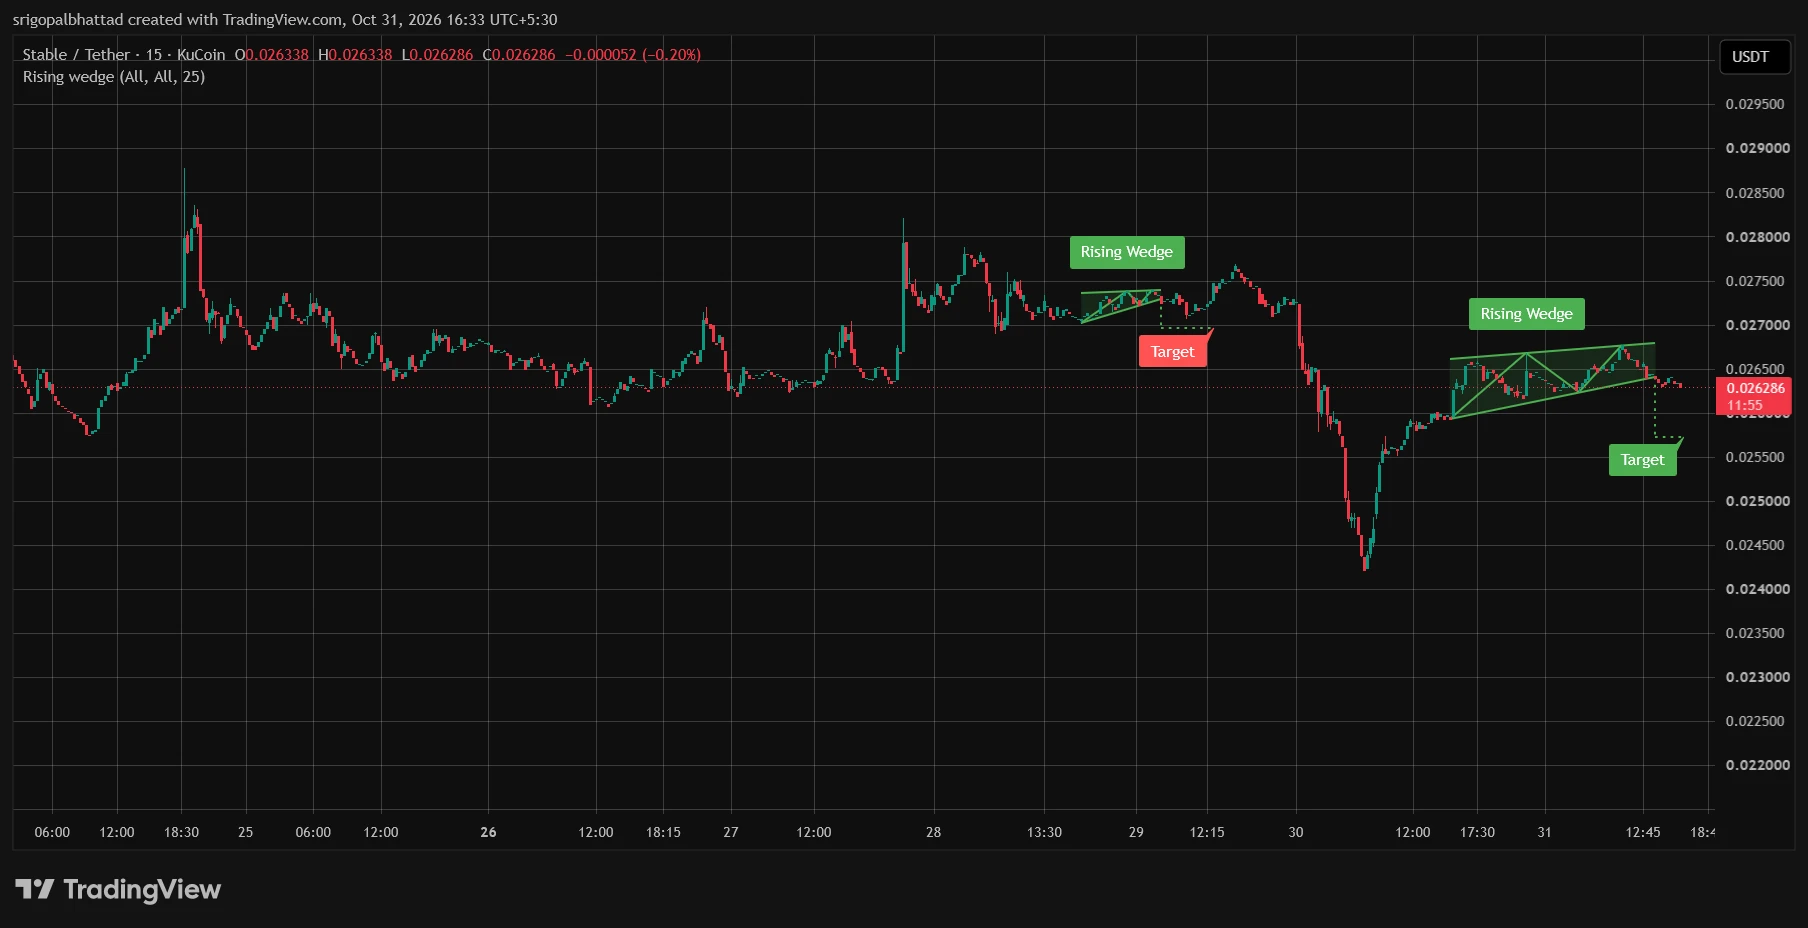Click the 0.029500 price axis label
Image resolution: width=1808 pixels, height=928 pixels.
[x=1755, y=104]
